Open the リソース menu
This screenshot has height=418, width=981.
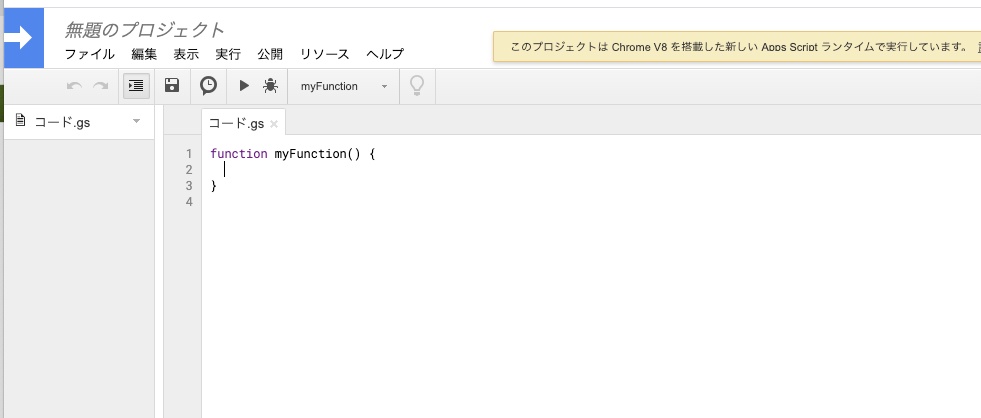tap(324, 54)
